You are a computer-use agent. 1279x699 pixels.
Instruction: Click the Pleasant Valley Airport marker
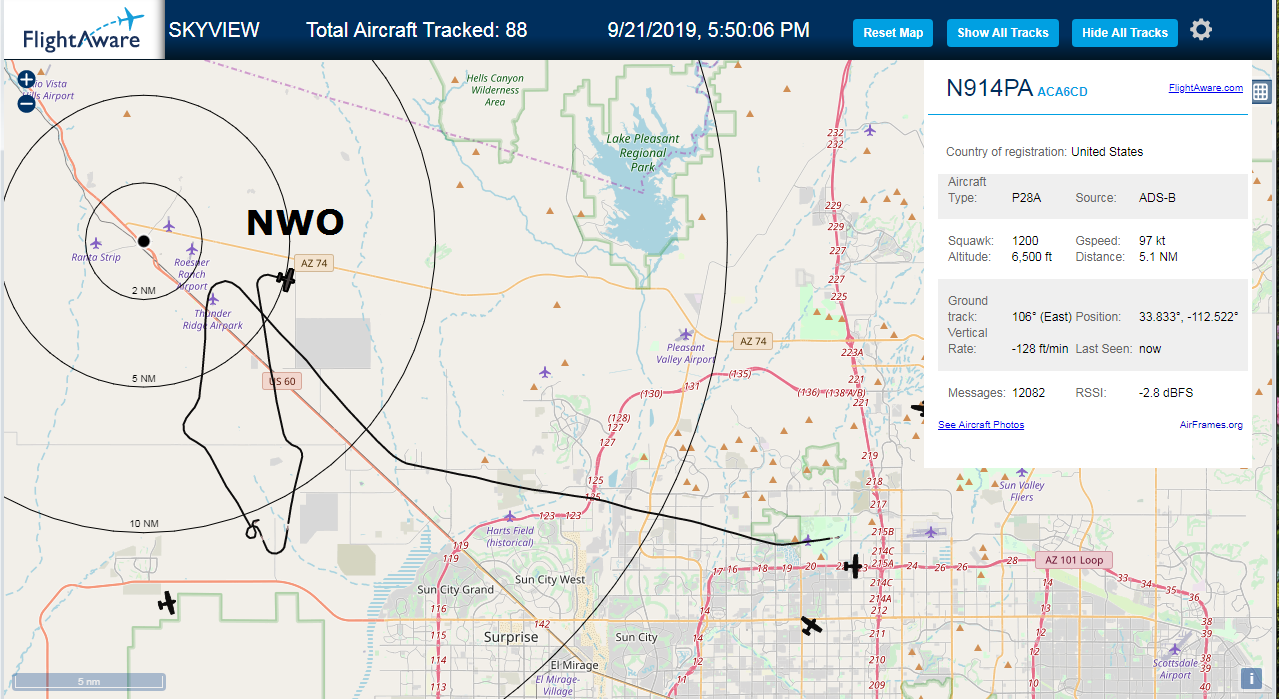coord(685,334)
